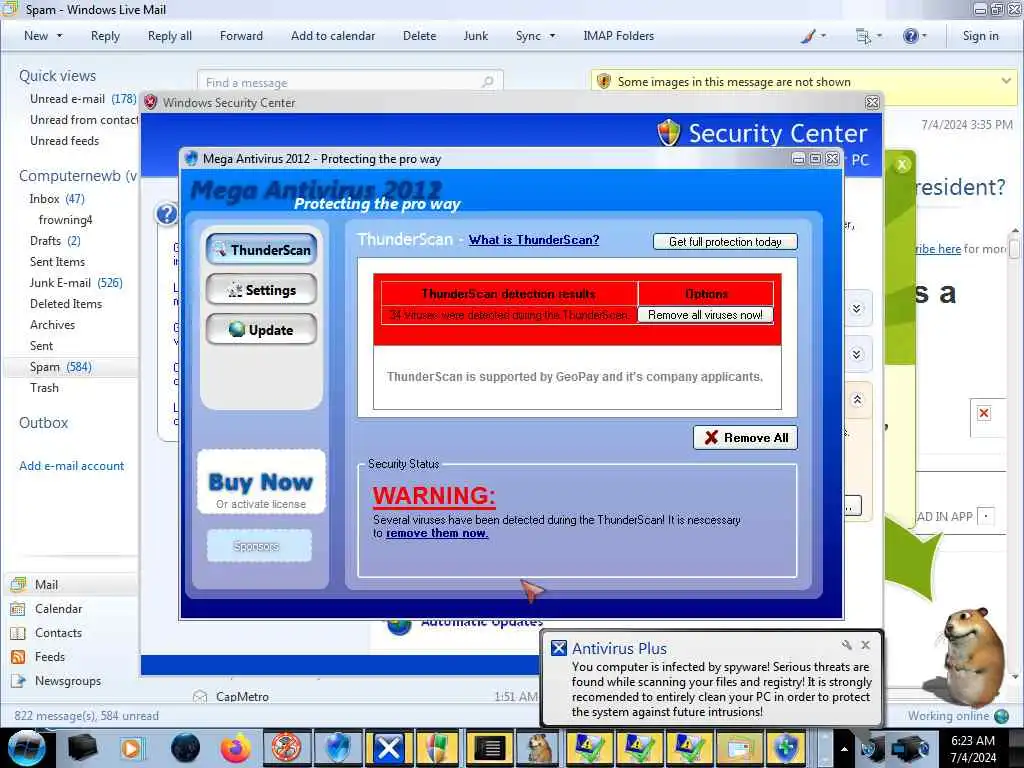1024x768 pixels.
Task: Open the Junk E-mail (526) folder
Action: click(x=76, y=283)
